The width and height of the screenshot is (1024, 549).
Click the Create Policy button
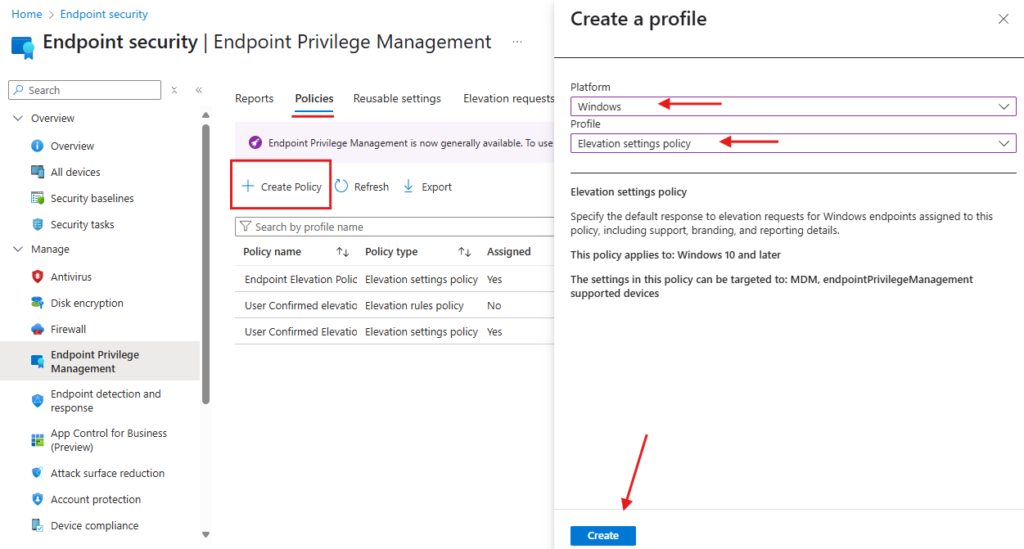(281, 186)
